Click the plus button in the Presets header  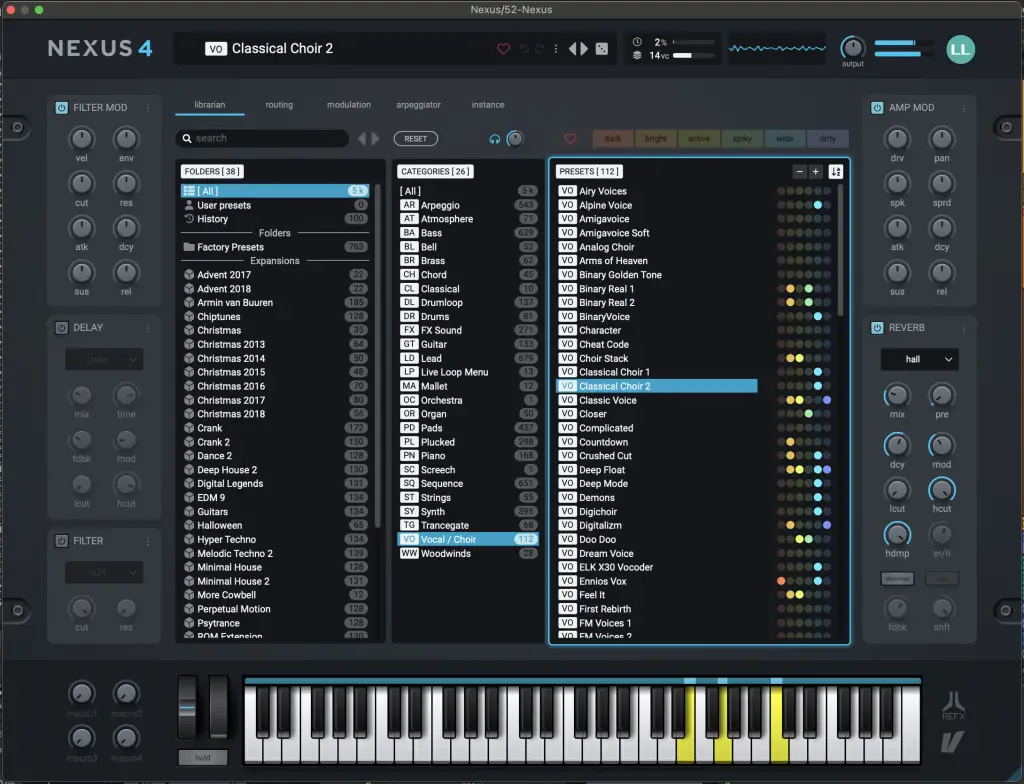[x=816, y=172]
